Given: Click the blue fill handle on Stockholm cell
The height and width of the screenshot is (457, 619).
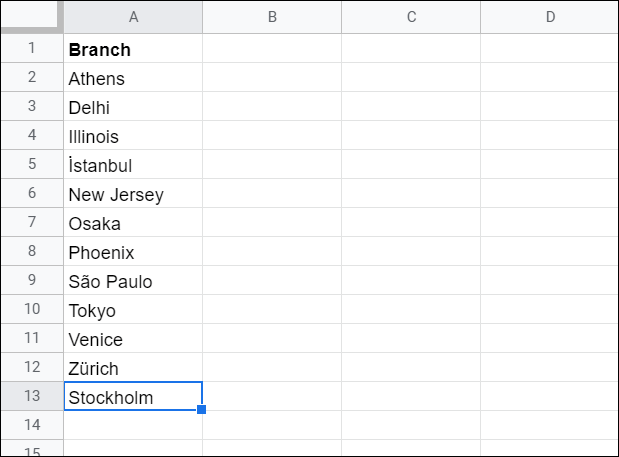Looking at the screenshot, I should [201, 409].
